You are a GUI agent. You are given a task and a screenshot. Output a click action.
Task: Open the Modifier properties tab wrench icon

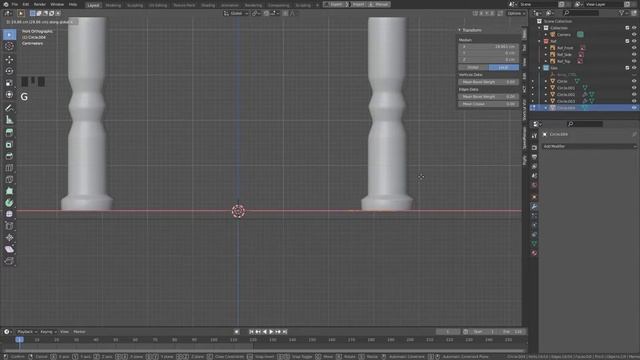click(534, 207)
